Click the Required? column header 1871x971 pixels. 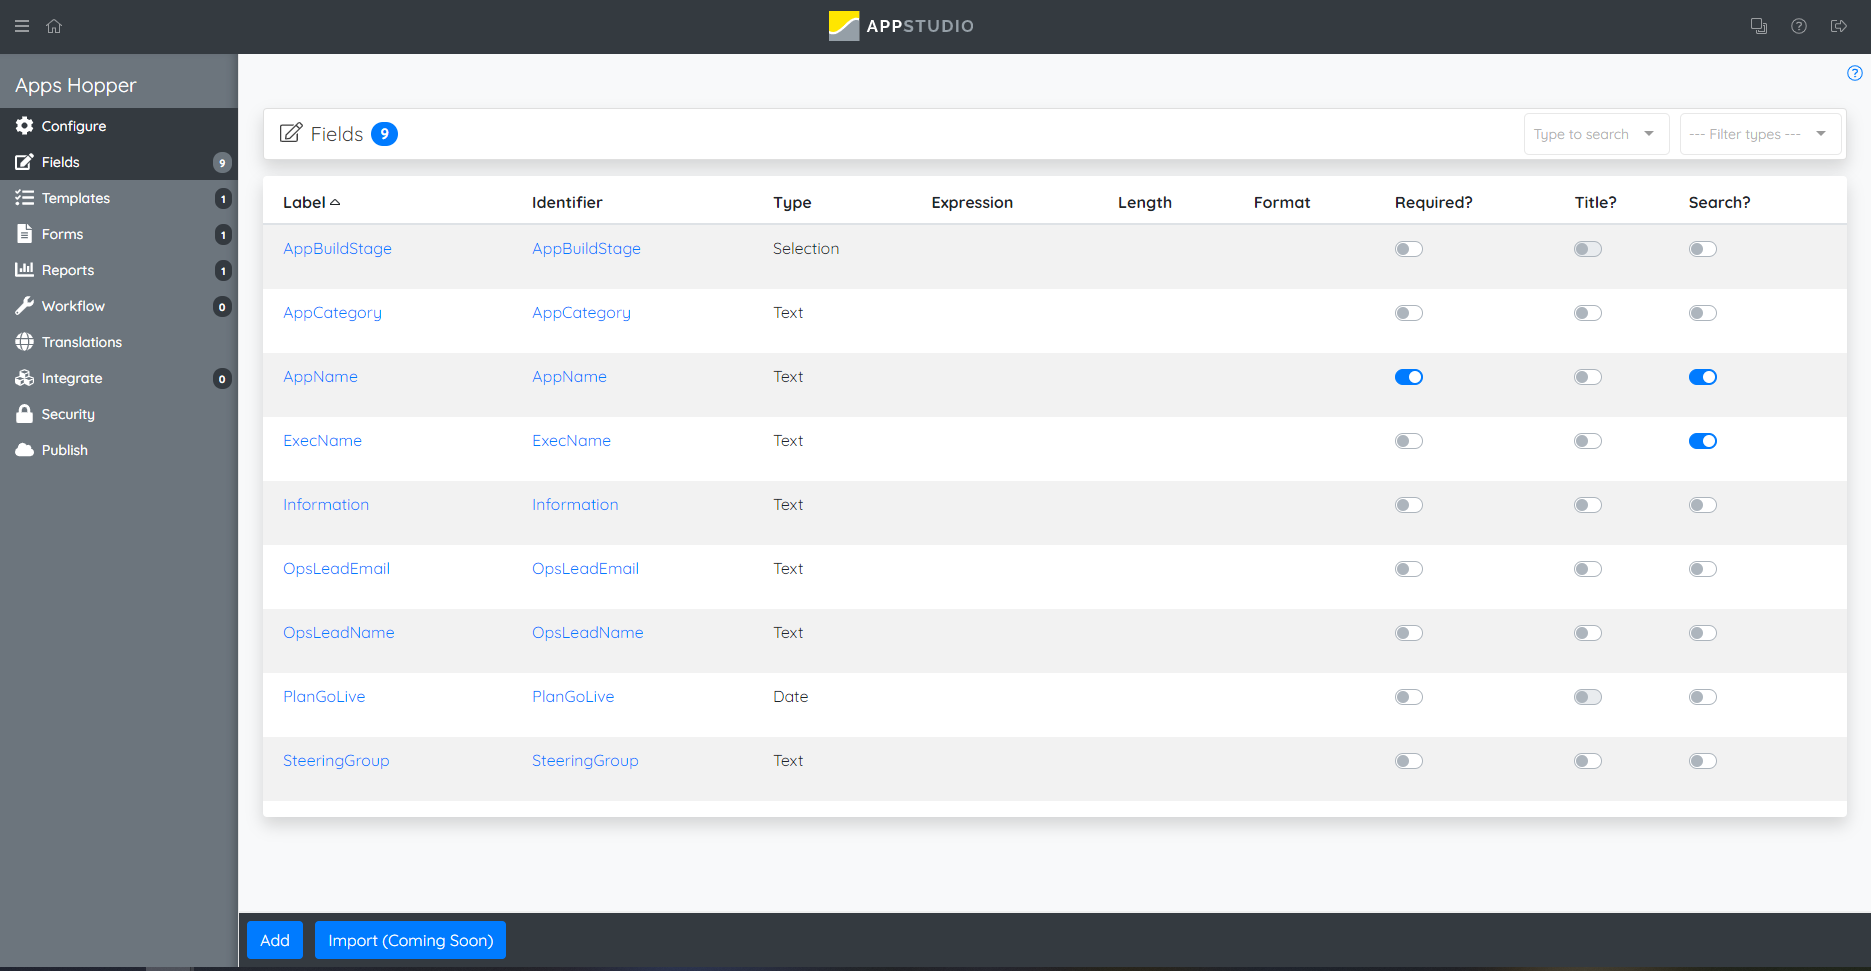(x=1434, y=202)
